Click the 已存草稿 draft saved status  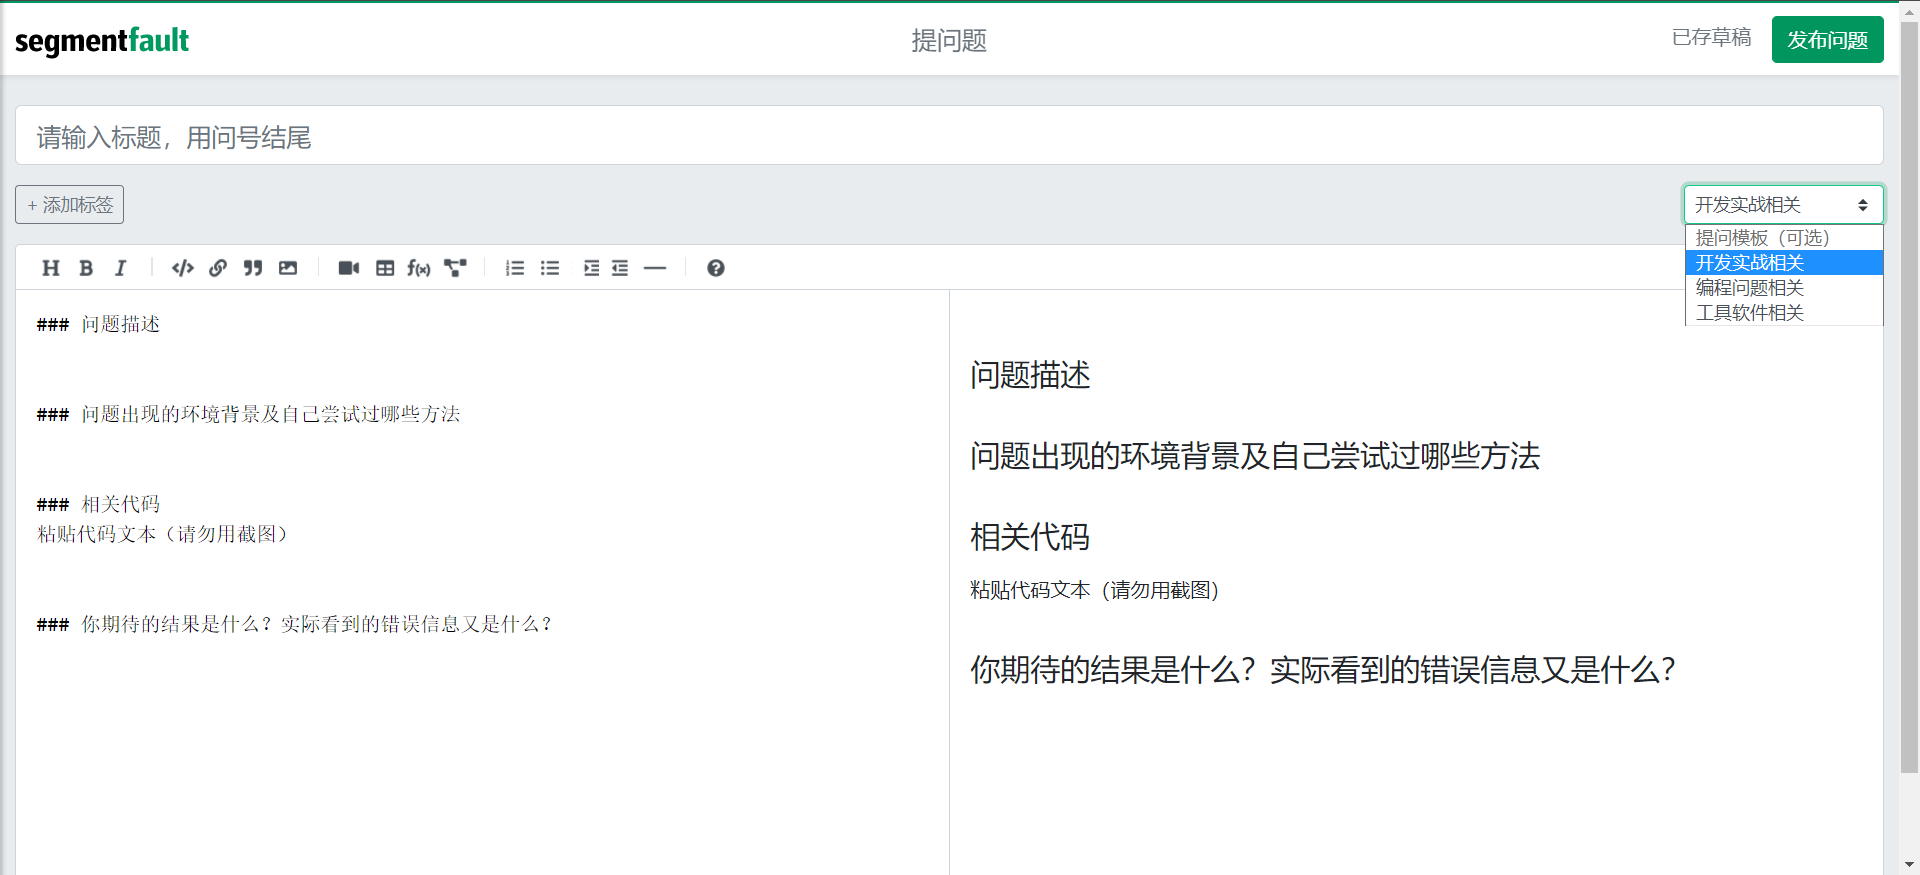tap(1711, 38)
